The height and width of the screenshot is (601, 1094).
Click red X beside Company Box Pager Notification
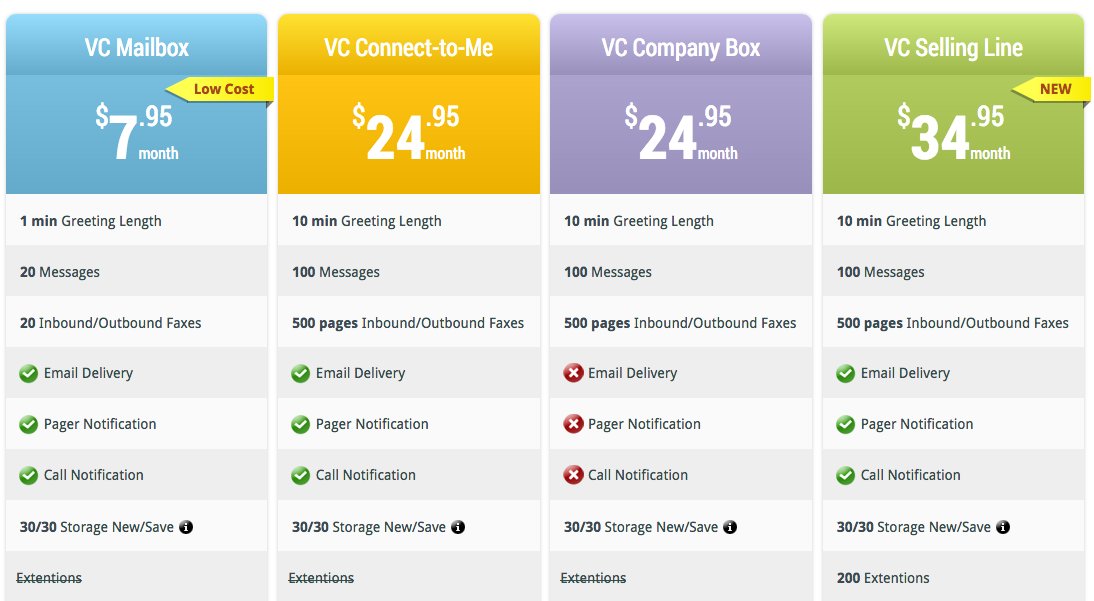(574, 424)
